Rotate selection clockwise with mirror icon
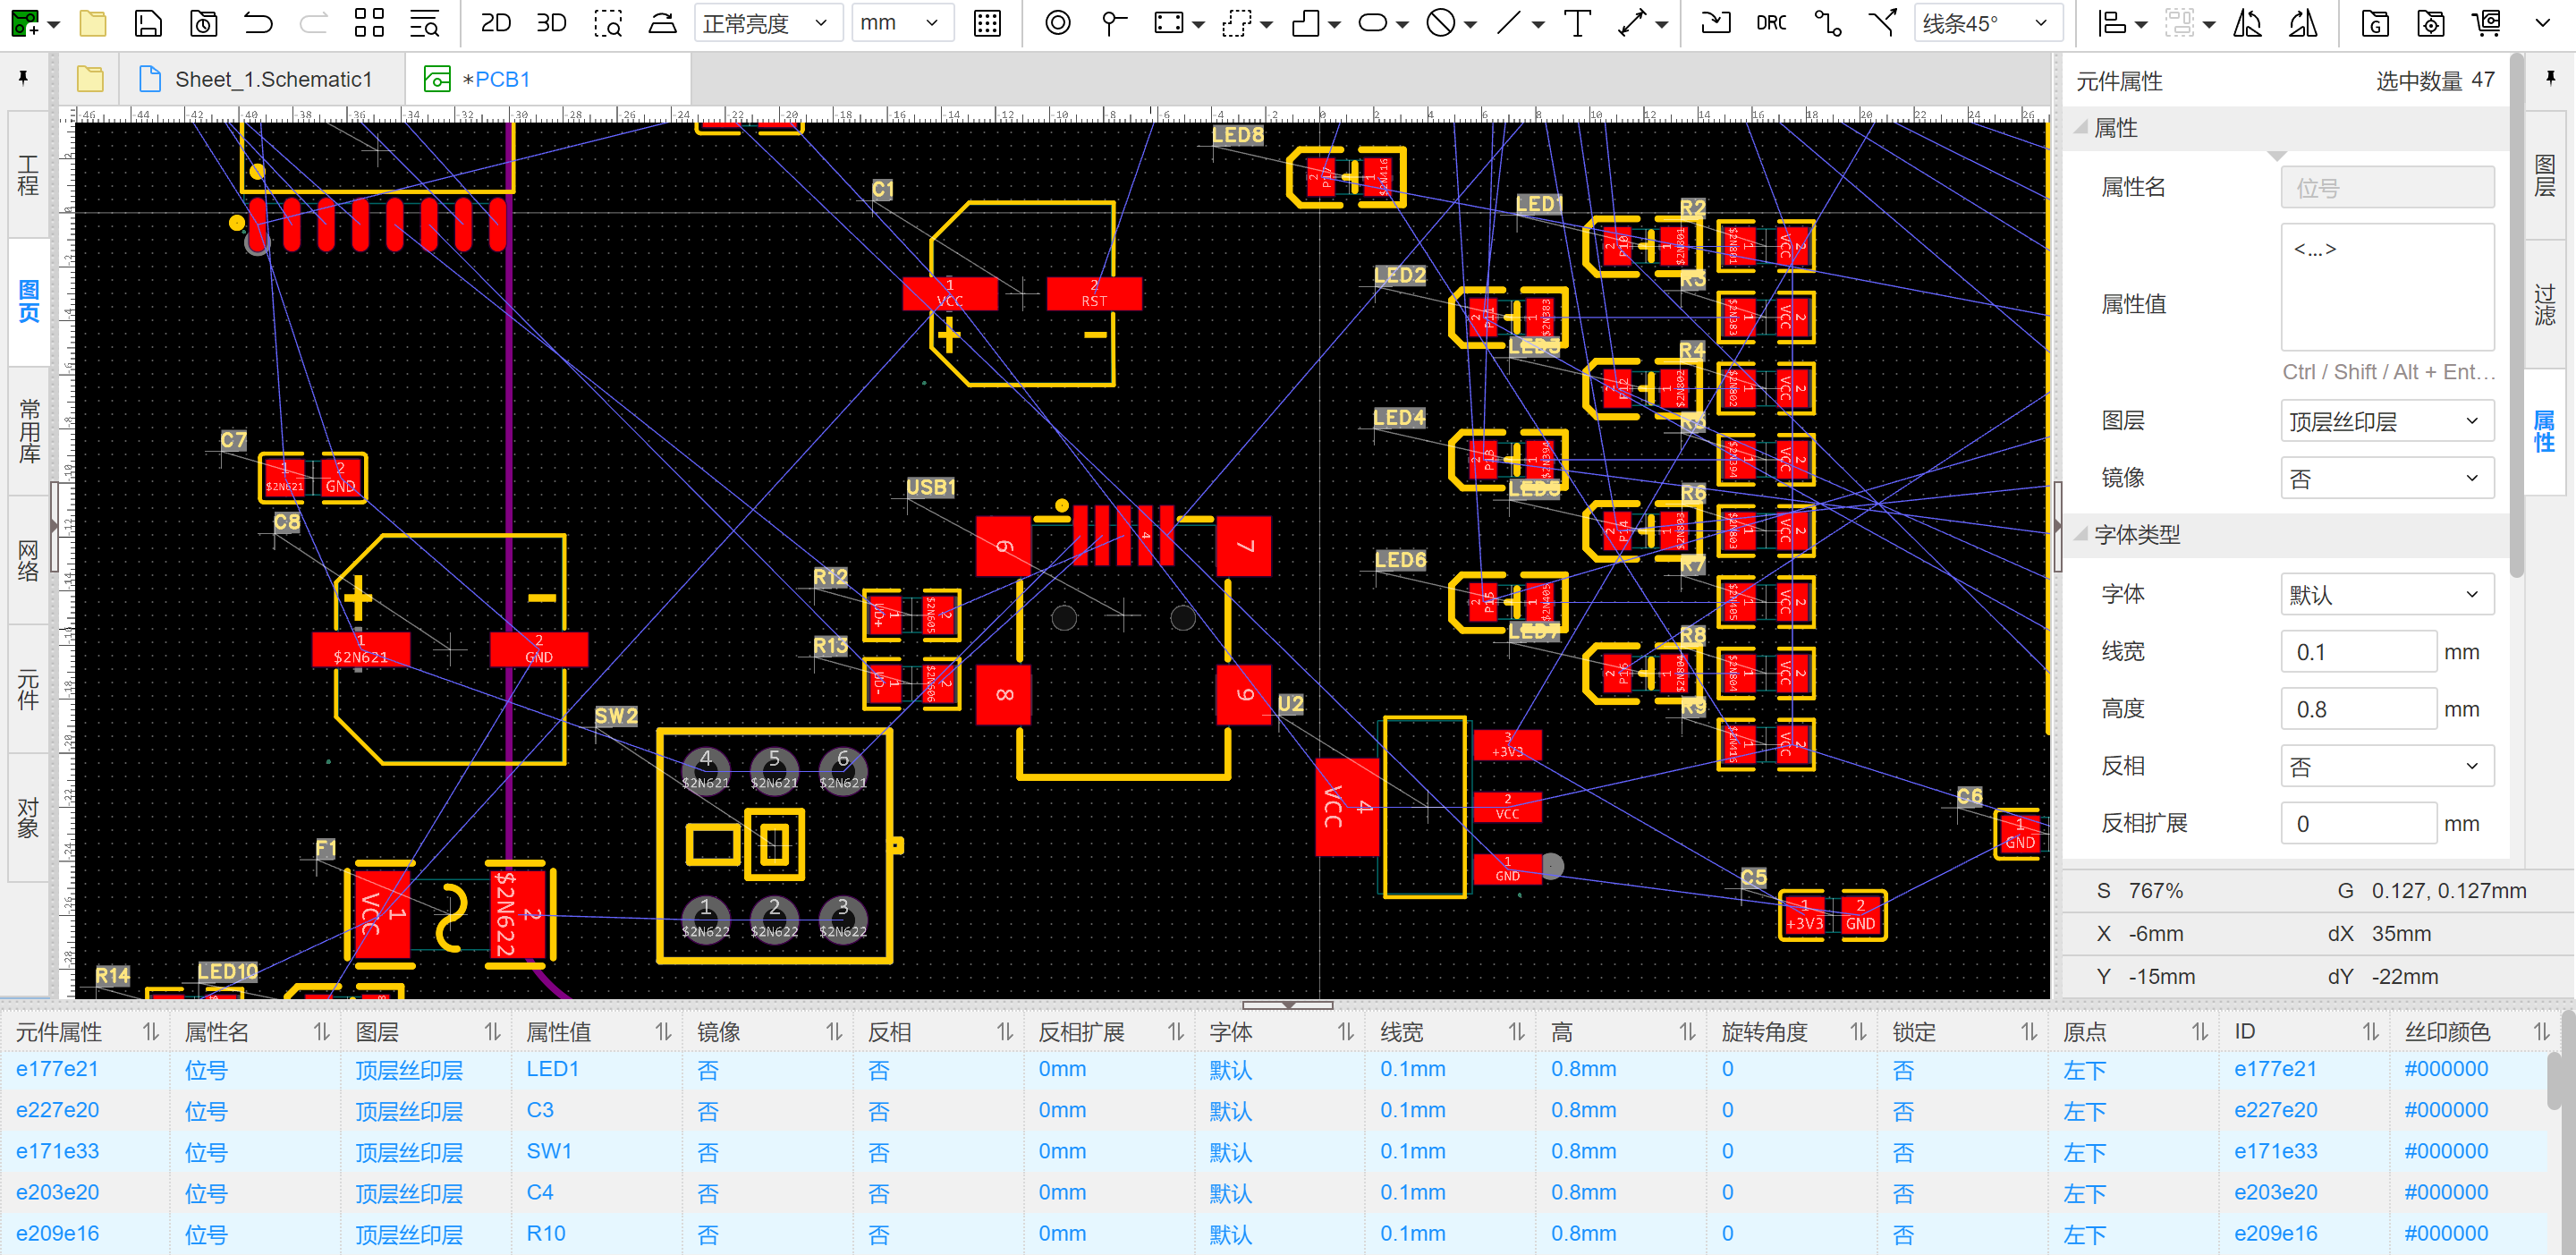This screenshot has width=2576, height=1255. coord(2304,22)
